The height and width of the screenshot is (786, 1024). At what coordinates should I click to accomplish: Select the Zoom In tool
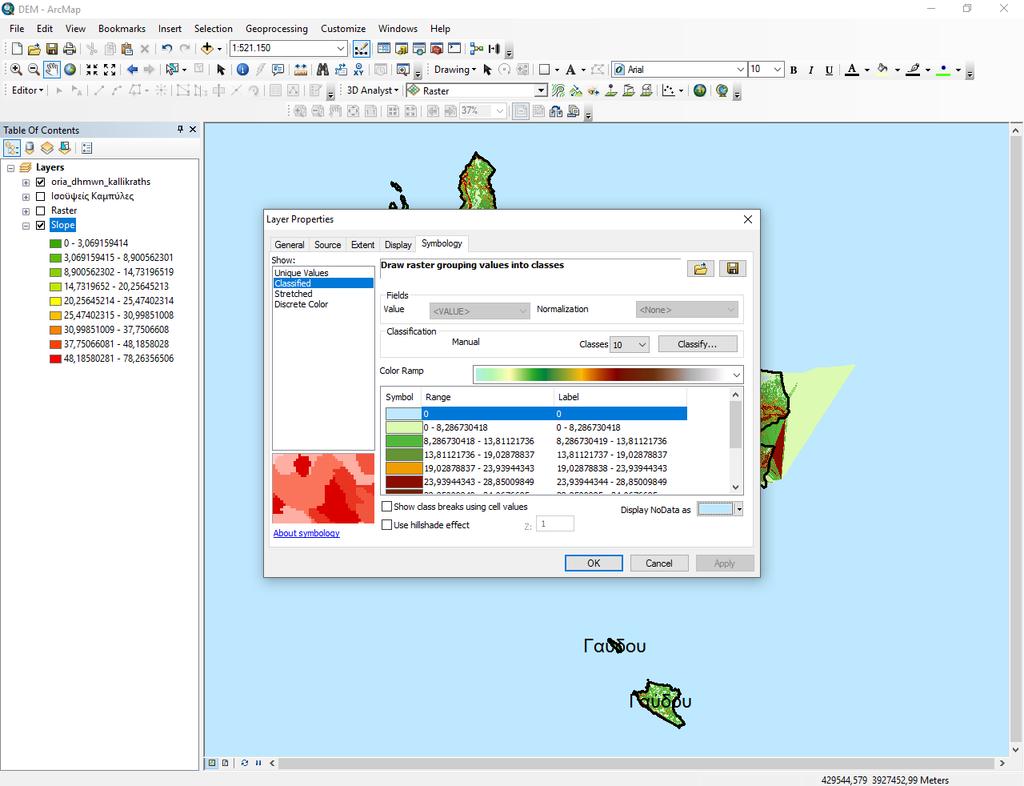coord(16,69)
